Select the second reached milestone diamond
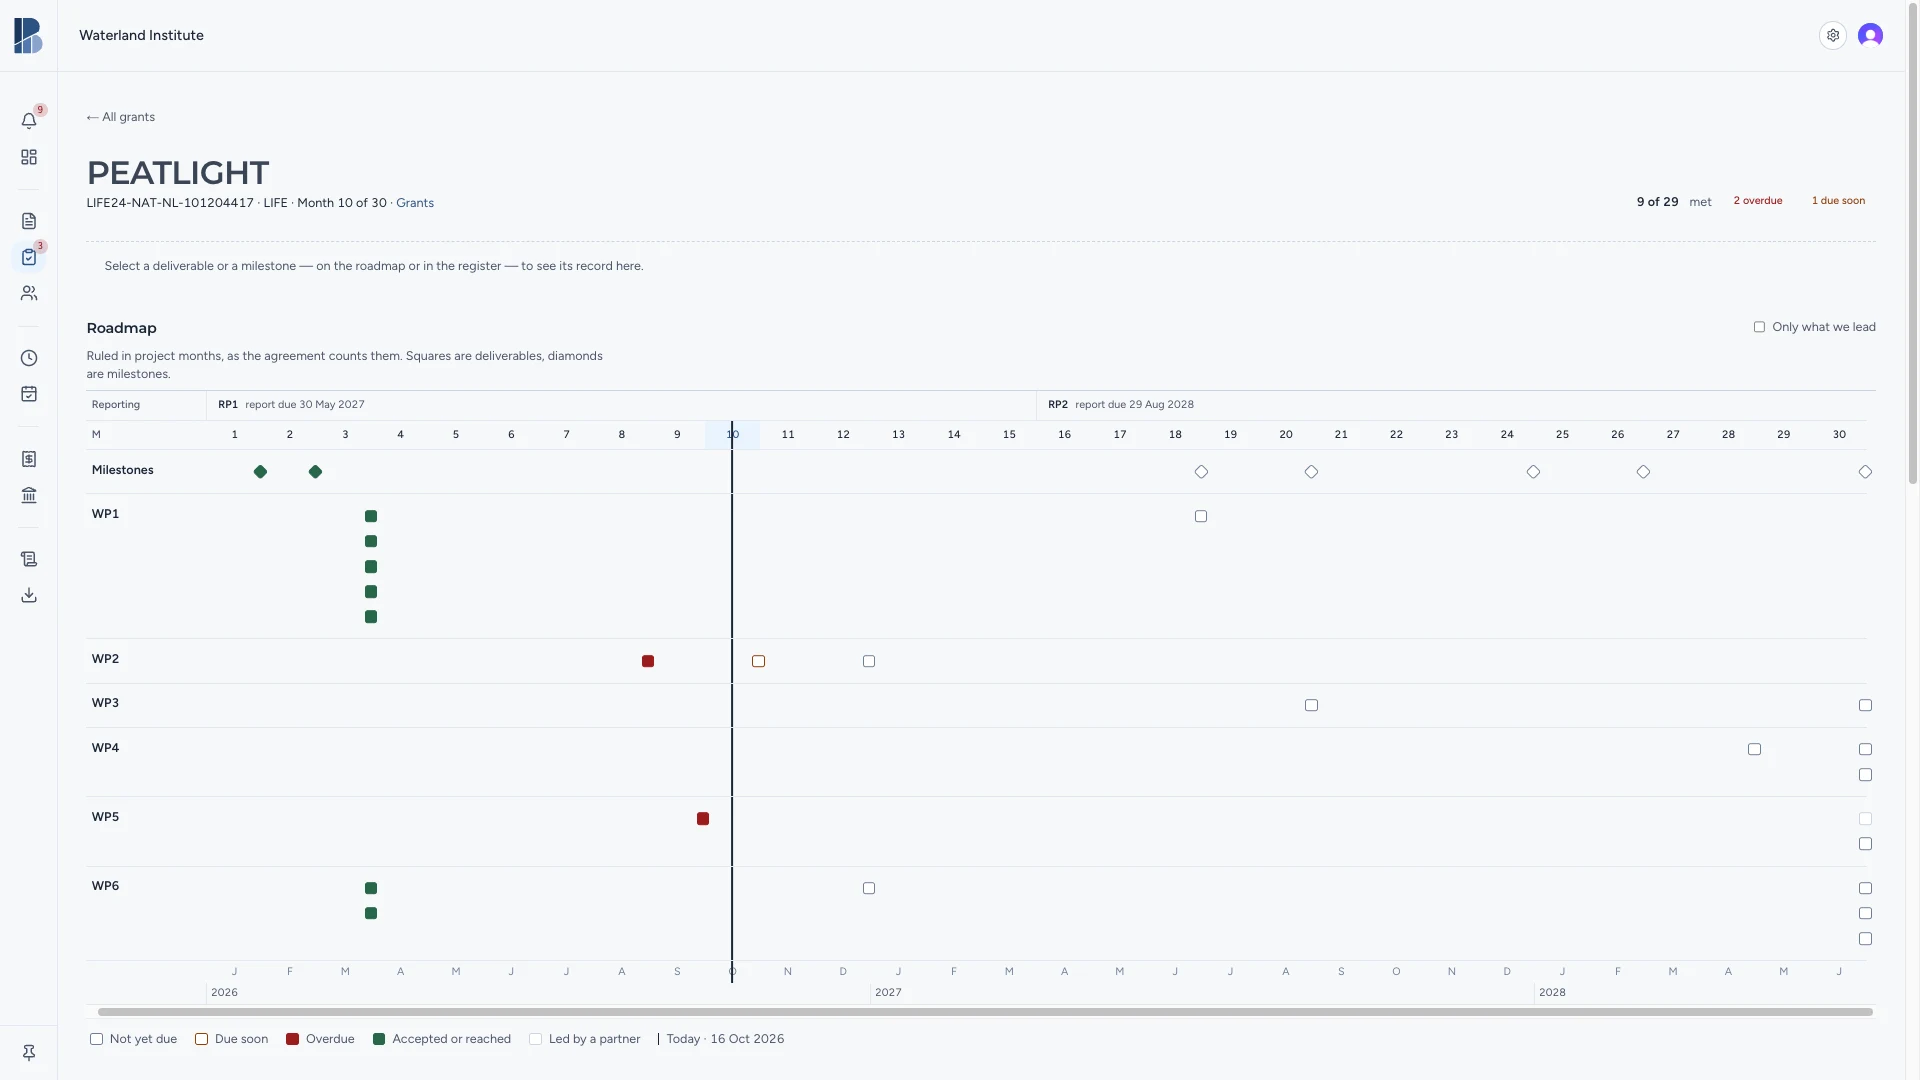The width and height of the screenshot is (1920, 1080). [x=315, y=472]
